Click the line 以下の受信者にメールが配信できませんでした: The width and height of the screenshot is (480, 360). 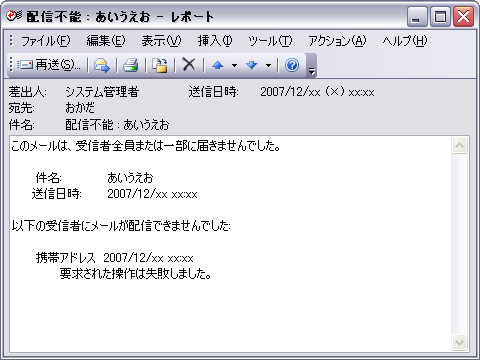tap(121, 226)
